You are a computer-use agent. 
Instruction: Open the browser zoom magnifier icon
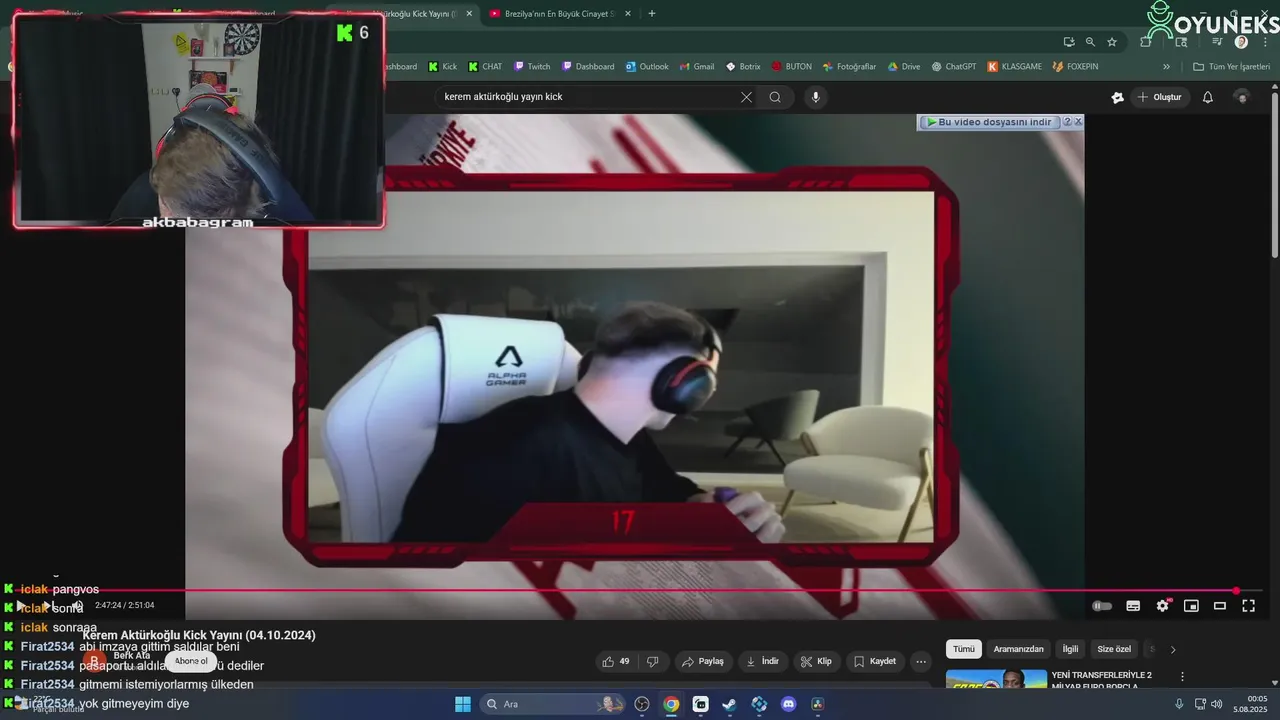pos(1090,42)
